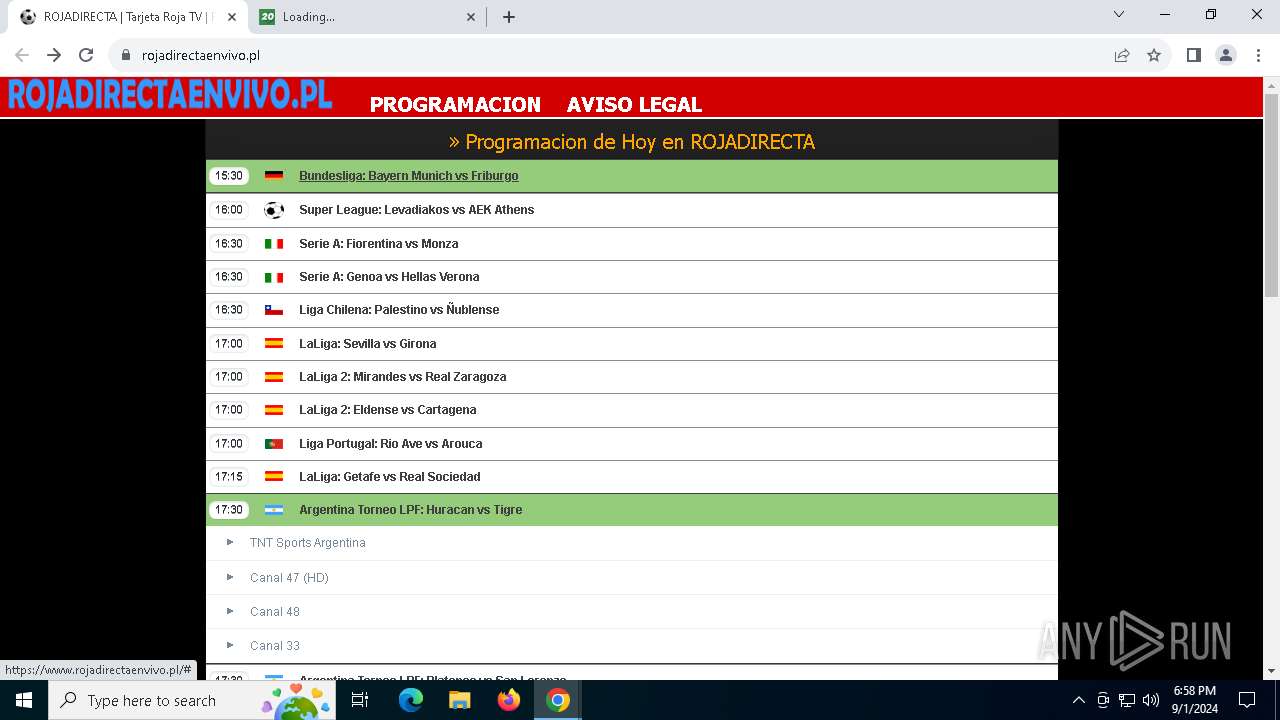The height and width of the screenshot is (720, 1280).
Task: Click Spanish flag beside Sevilla vs Girona
Action: tap(274, 344)
